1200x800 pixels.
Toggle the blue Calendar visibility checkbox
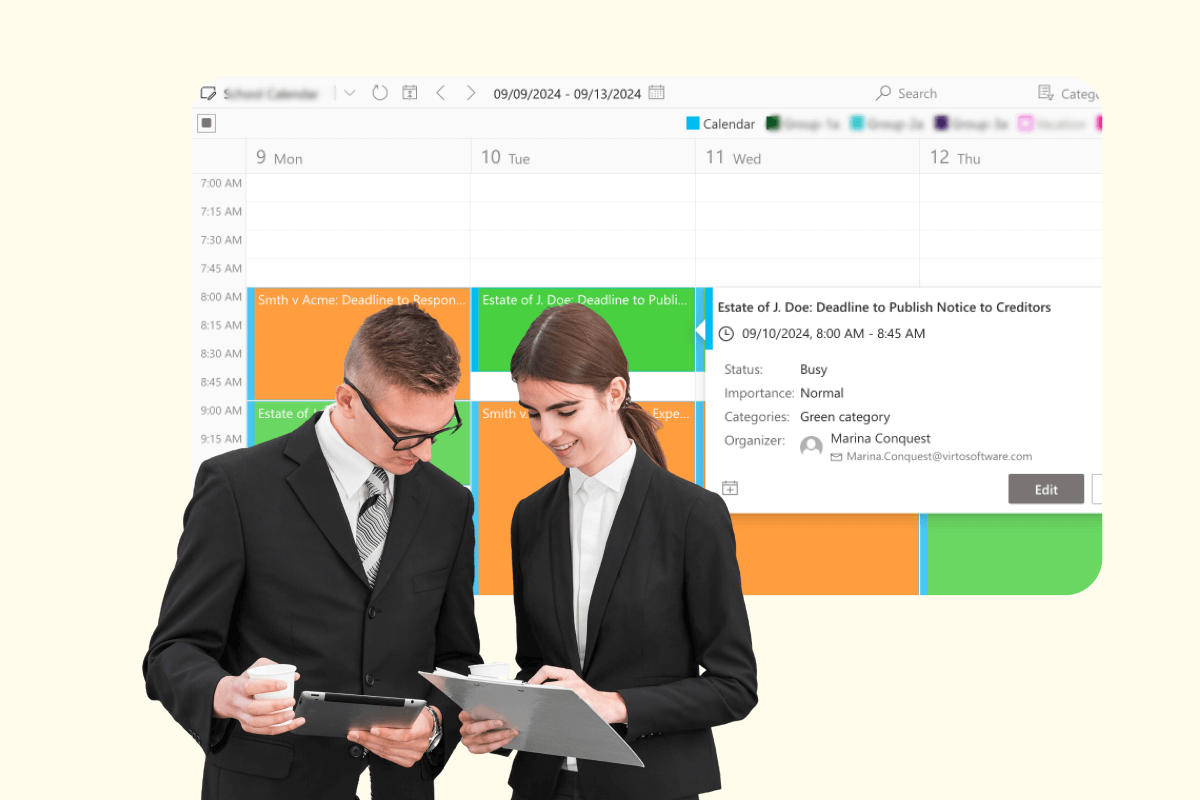point(694,124)
